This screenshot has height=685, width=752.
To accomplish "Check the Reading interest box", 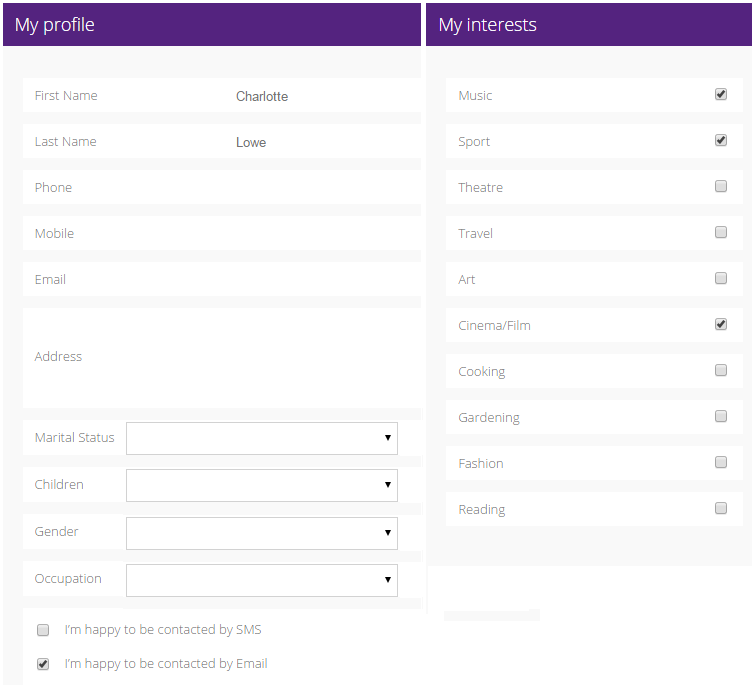I will coord(721,508).
